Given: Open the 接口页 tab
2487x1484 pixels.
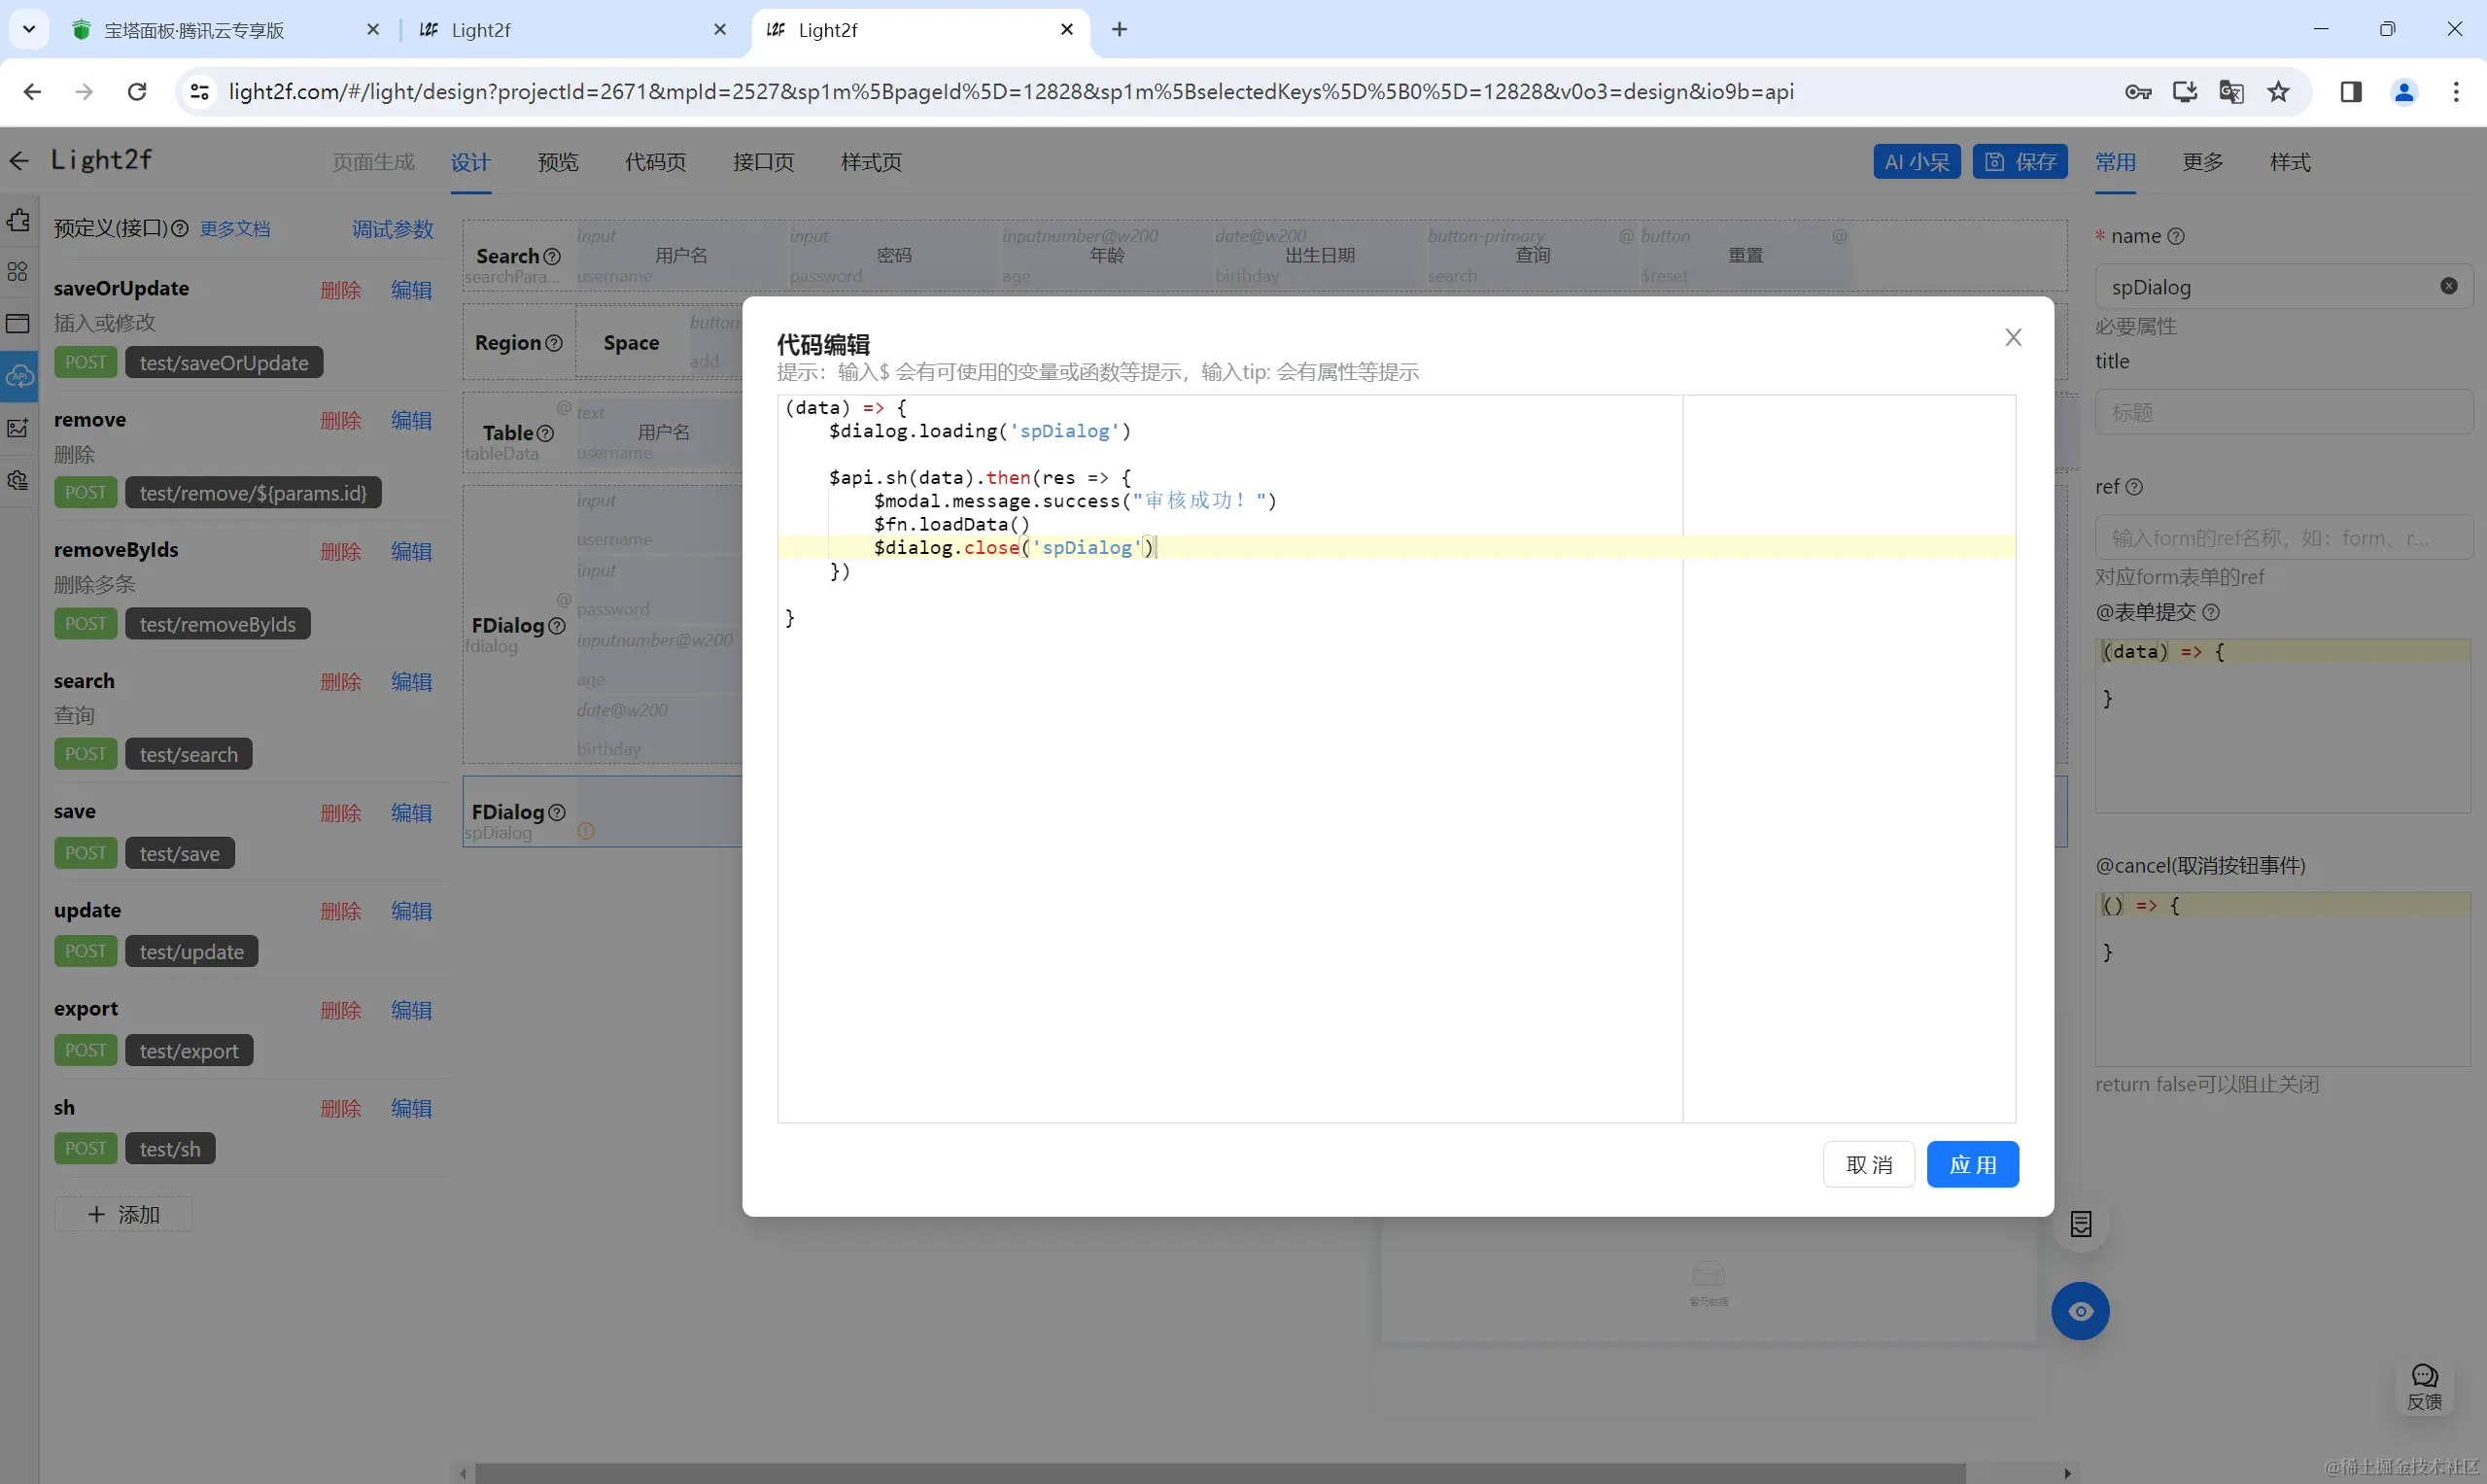Looking at the screenshot, I should [763, 162].
